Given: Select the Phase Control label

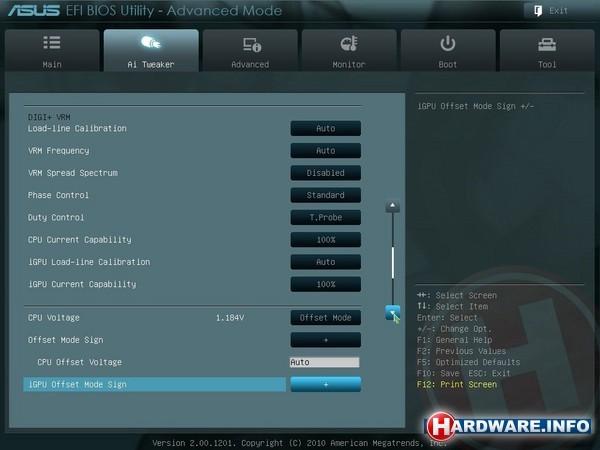Looking at the screenshot, I should [58, 195].
